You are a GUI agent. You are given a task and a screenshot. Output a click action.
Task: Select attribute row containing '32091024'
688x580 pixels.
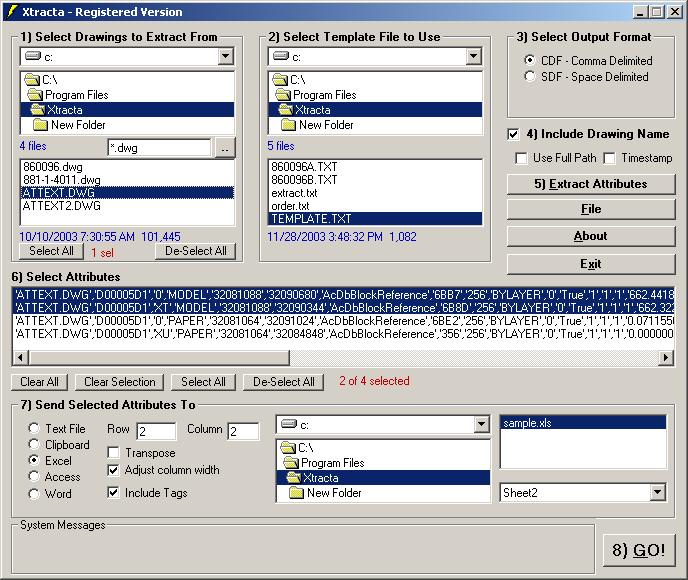tap(344, 321)
